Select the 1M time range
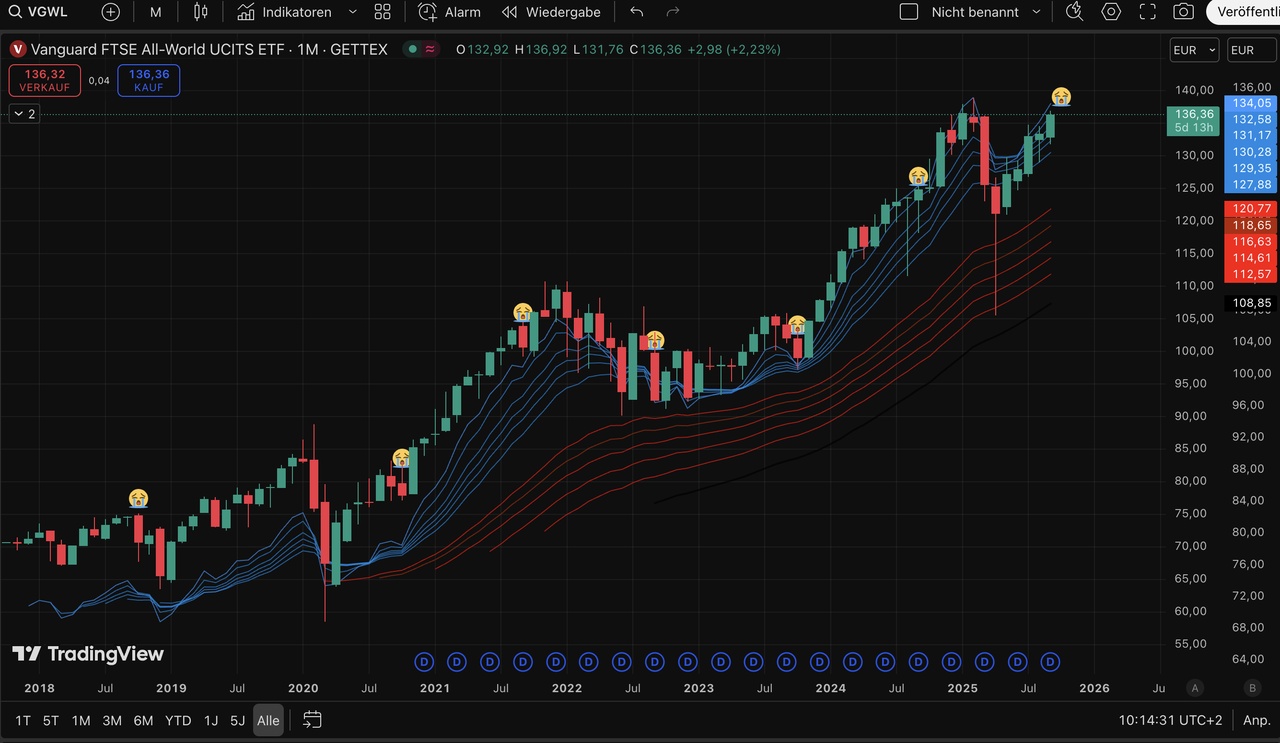The width and height of the screenshot is (1280, 743). click(81, 720)
